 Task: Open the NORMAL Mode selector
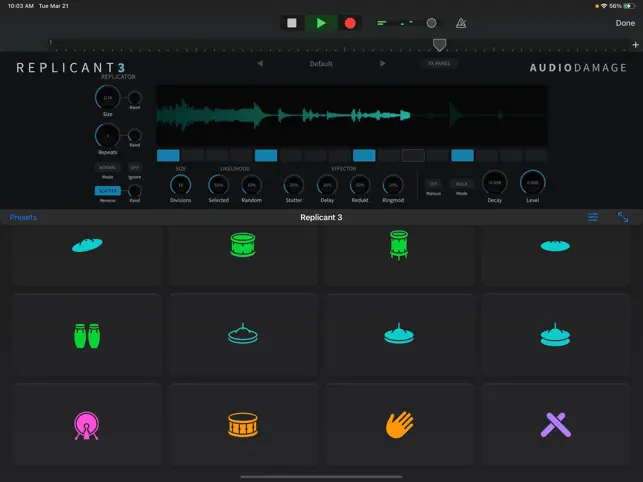(x=107, y=167)
